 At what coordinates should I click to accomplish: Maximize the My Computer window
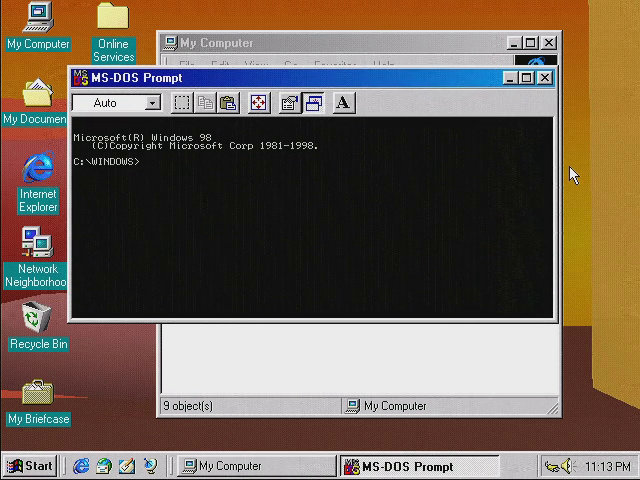531,42
